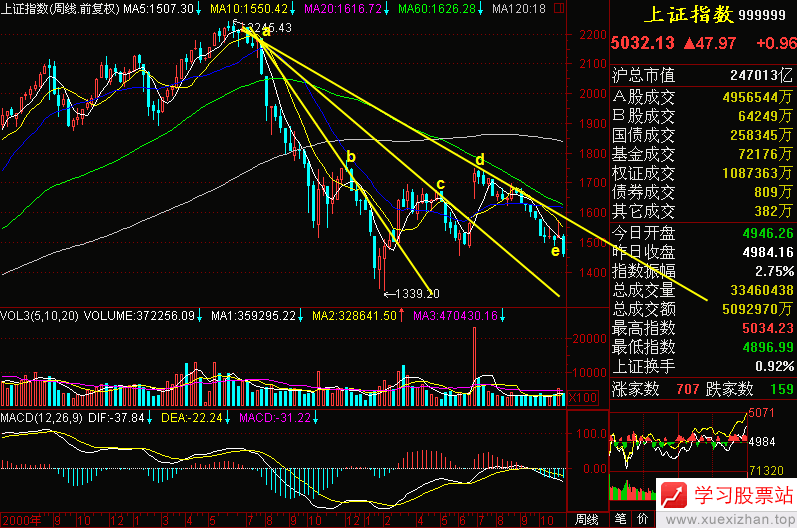Click the MACD:-31.22 value

click(x=274, y=418)
